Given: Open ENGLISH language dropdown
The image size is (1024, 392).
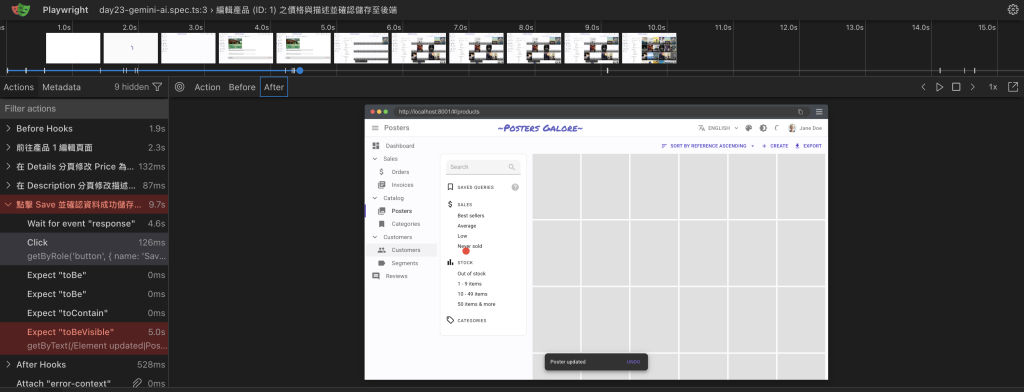Looking at the screenshot, I should [x=718, y=128].
